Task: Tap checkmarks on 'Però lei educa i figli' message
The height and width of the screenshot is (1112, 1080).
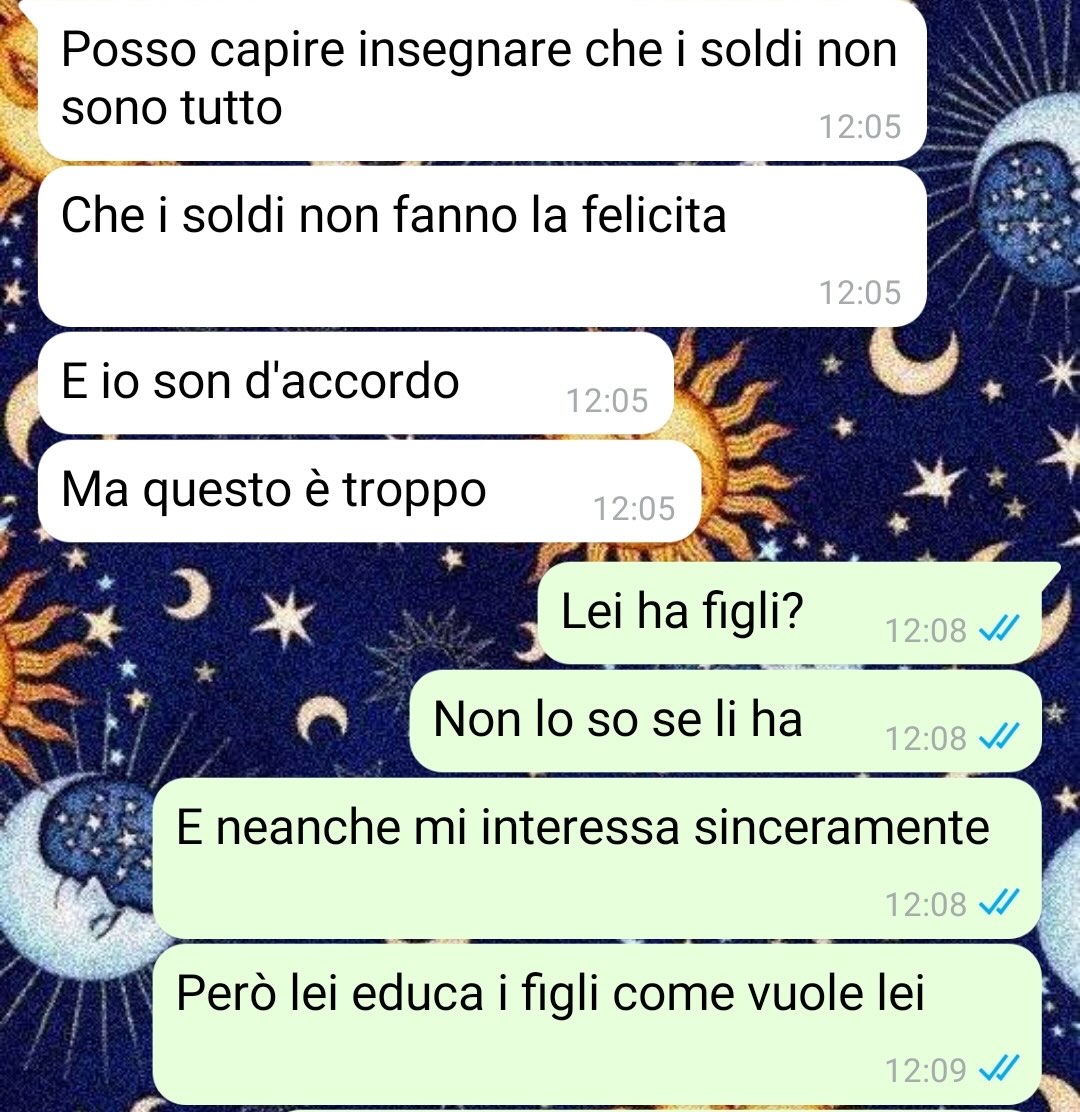Action: 998,1068
